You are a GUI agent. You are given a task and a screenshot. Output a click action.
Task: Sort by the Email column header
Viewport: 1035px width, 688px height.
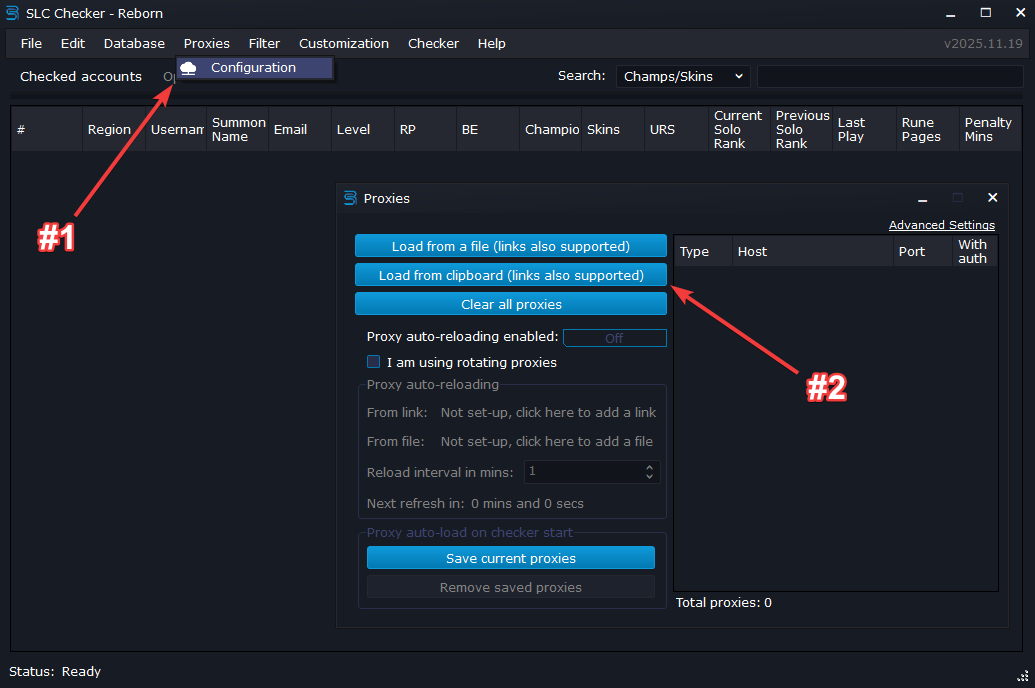300,129
